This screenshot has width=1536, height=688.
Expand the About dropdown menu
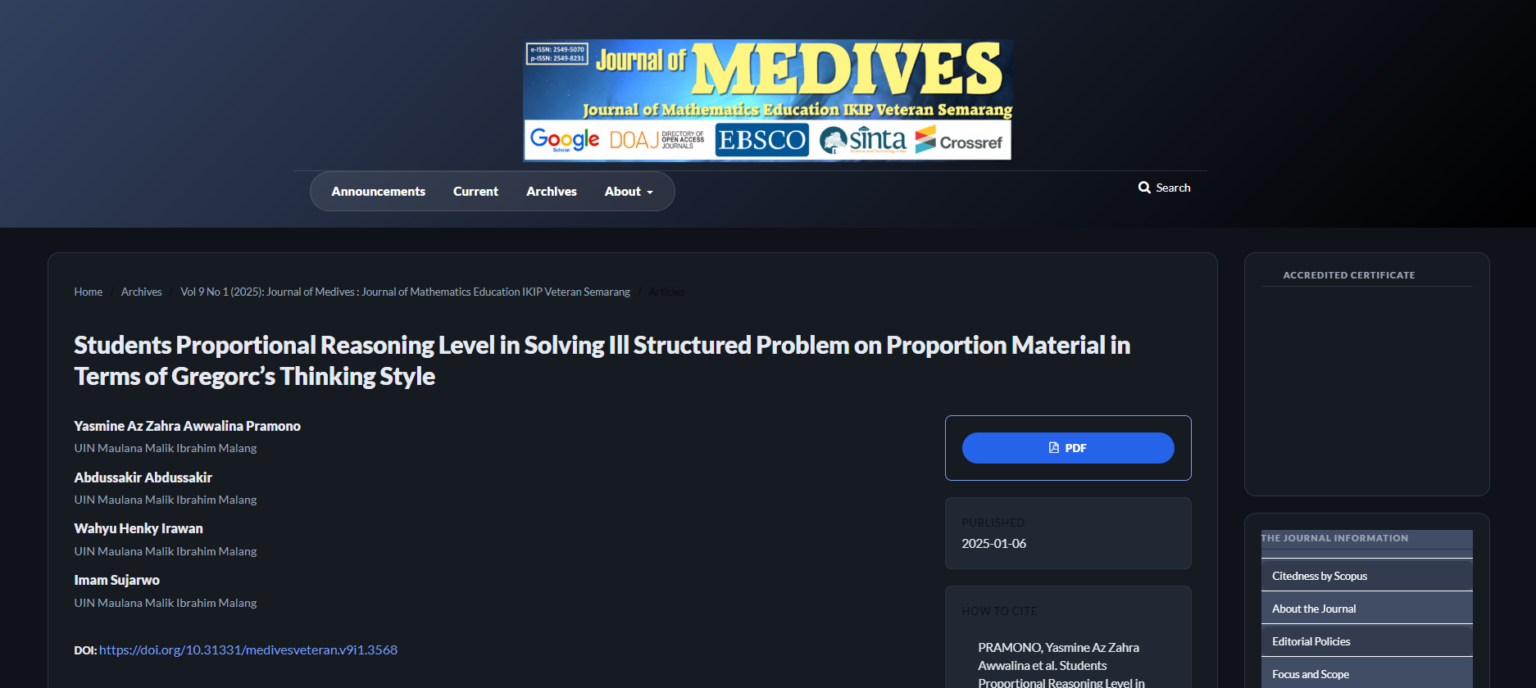tap(628, 191)
